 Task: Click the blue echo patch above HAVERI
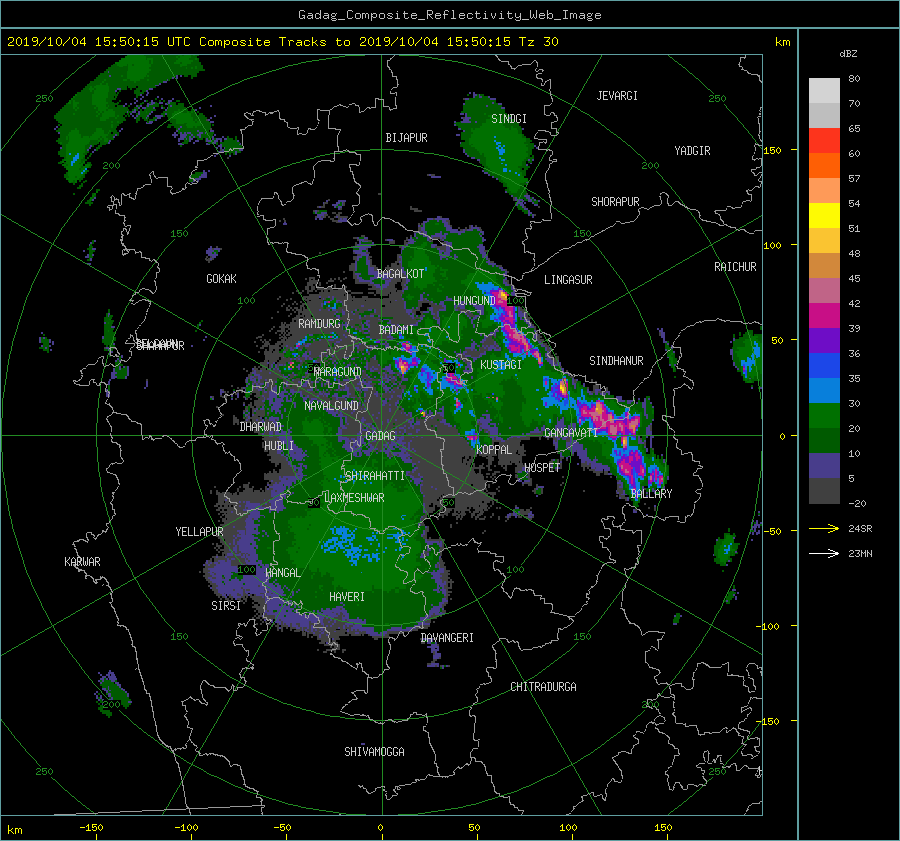coord(350,544)
